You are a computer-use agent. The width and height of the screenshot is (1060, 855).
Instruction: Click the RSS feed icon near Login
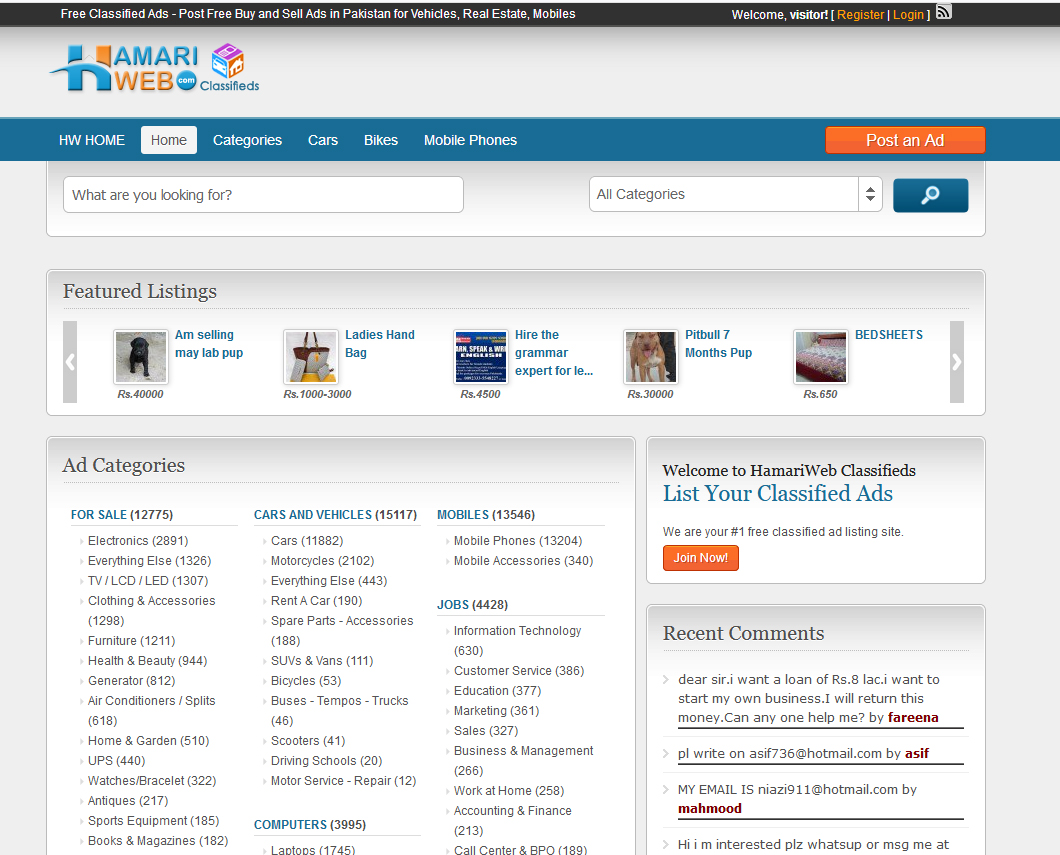(943, 12)
